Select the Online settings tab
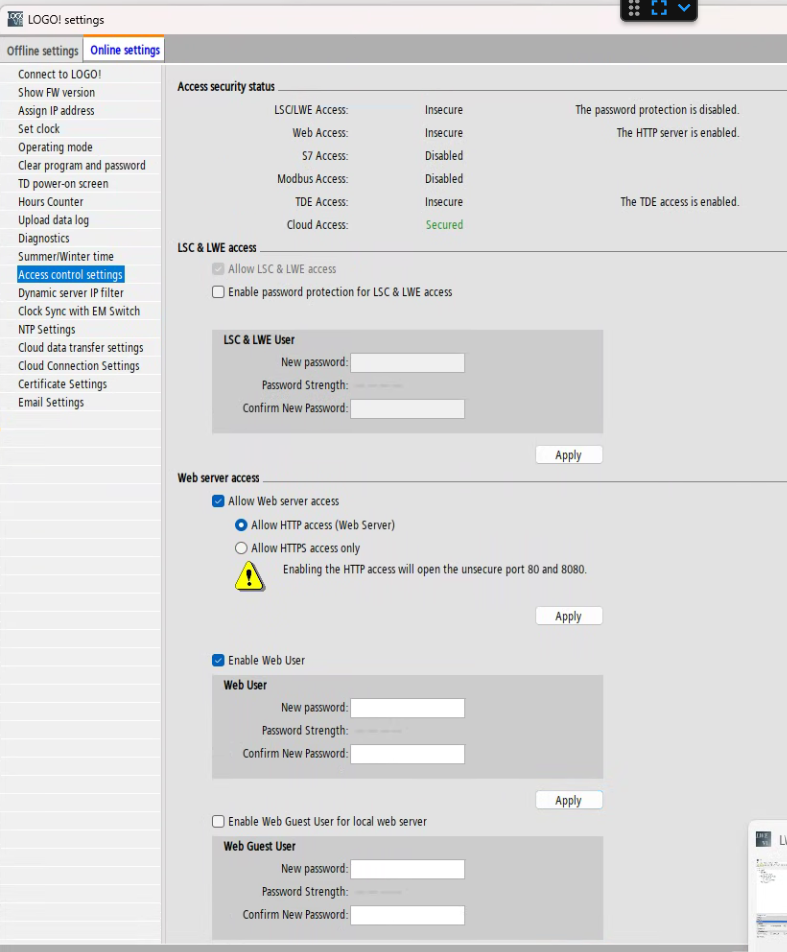787x952 pixels. click(x=124, y=50)
